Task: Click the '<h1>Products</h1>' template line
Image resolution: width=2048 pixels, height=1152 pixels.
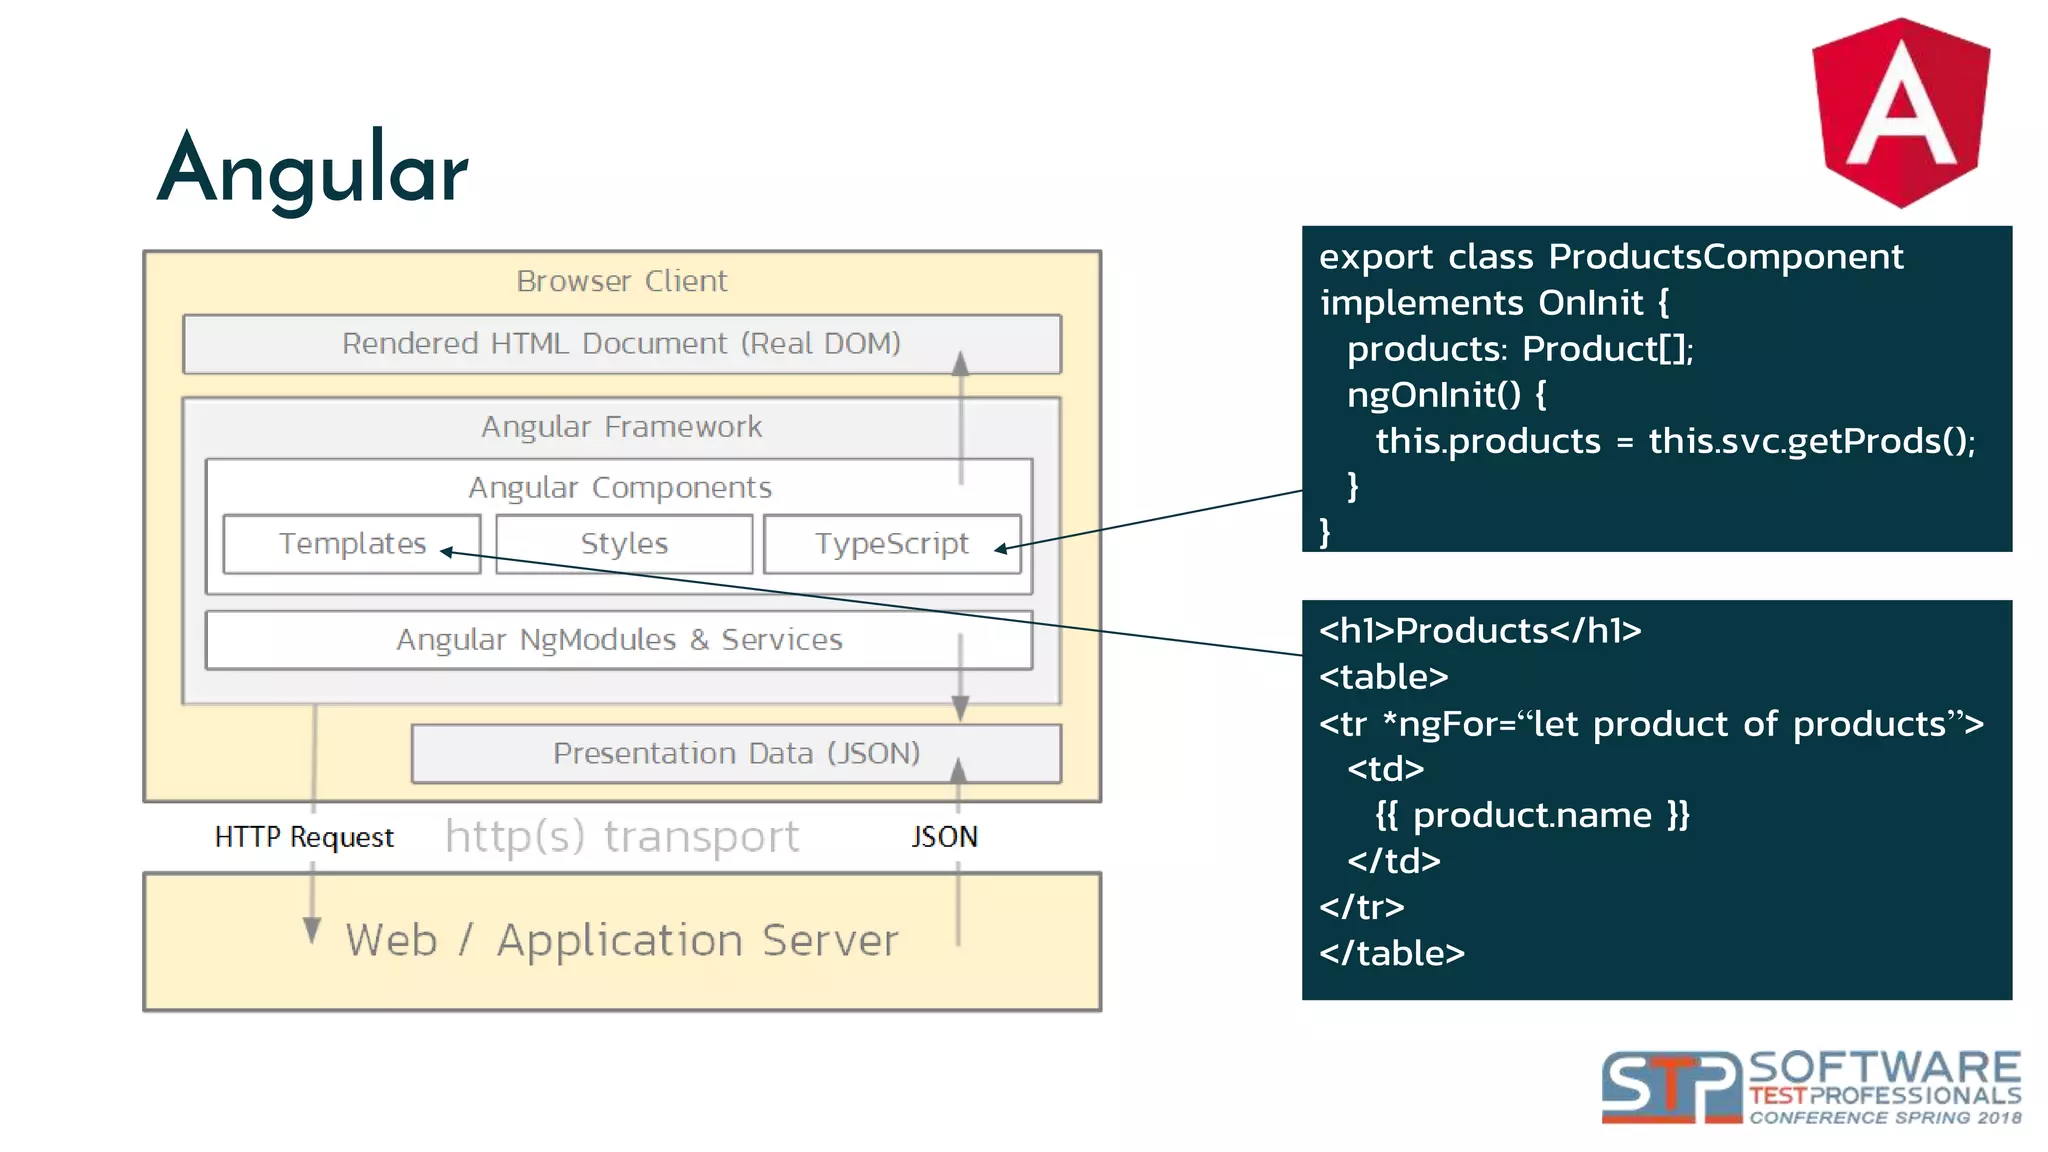Action: (1480, 631)
